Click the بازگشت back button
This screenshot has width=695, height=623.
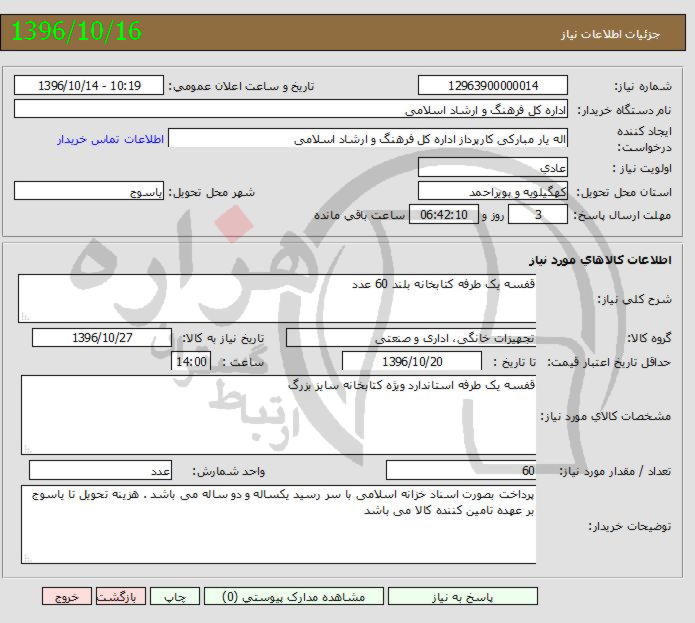[x=121, y=596]
